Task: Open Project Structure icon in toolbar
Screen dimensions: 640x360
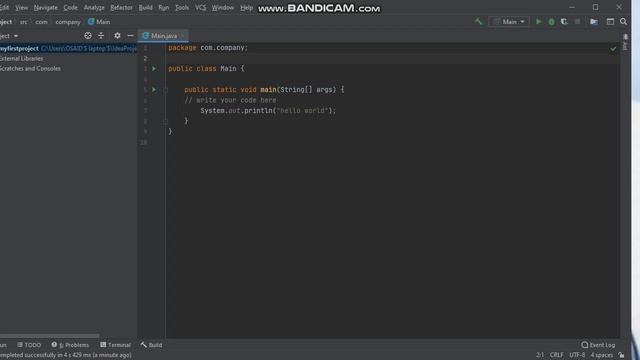Action: (594, 22)
